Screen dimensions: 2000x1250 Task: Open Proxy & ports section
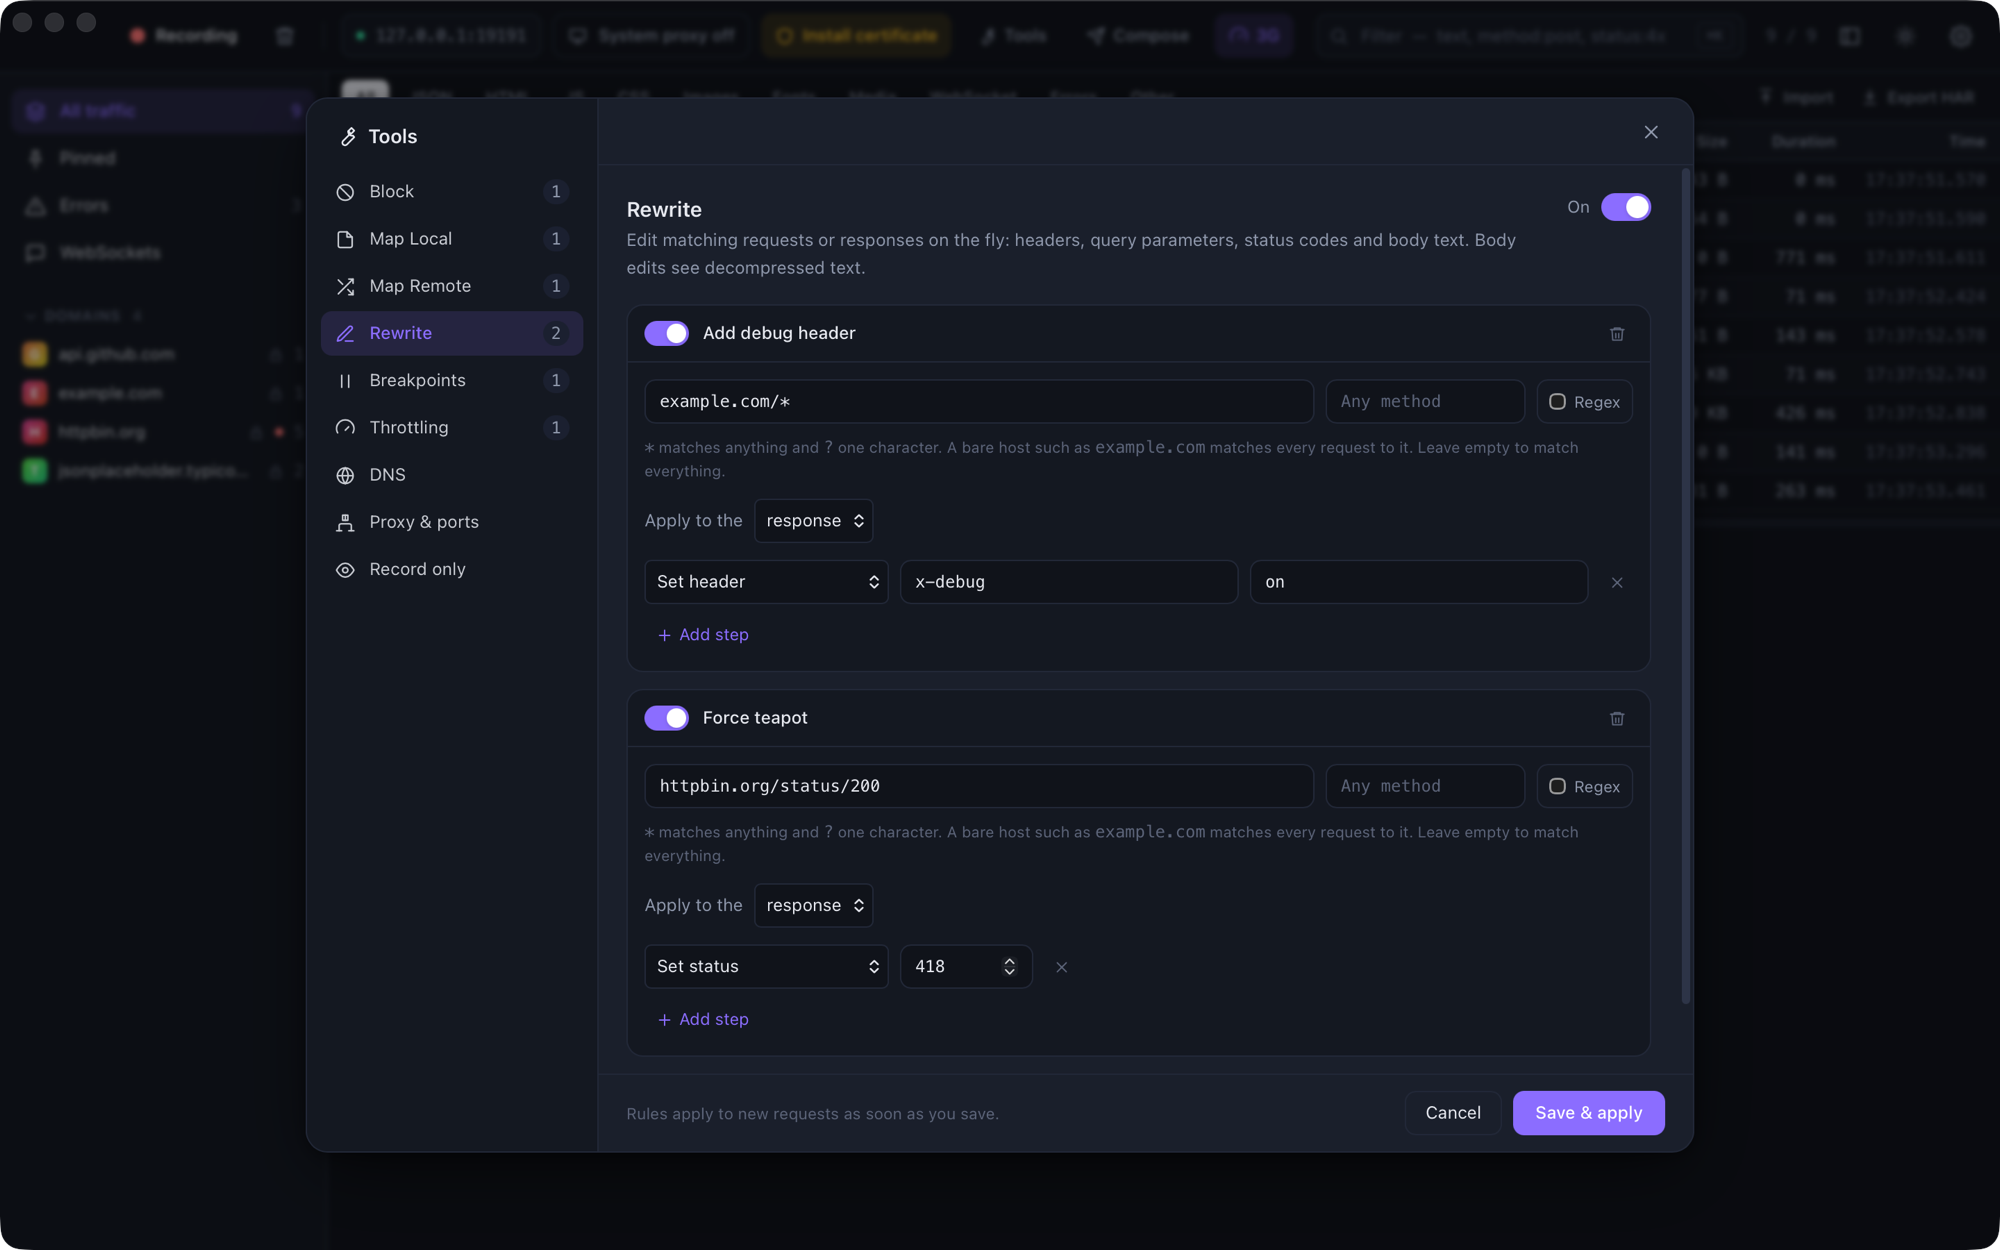click(x=452, y=522)
